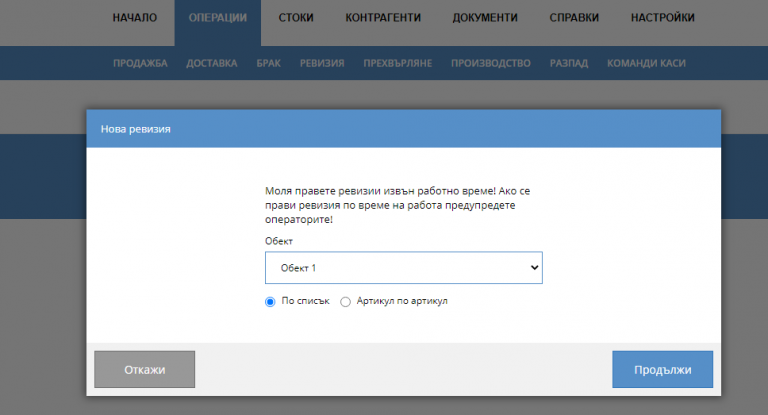768x415 pixels.
Task: Open РЕВИЗИЯ in the submenu
Action: click(x=322, y=63)
